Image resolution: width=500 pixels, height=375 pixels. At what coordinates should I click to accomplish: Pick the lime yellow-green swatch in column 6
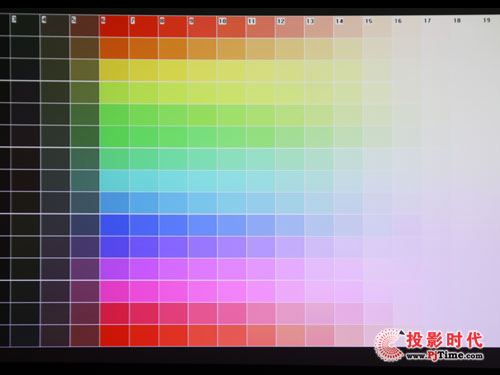click(114, 93)
